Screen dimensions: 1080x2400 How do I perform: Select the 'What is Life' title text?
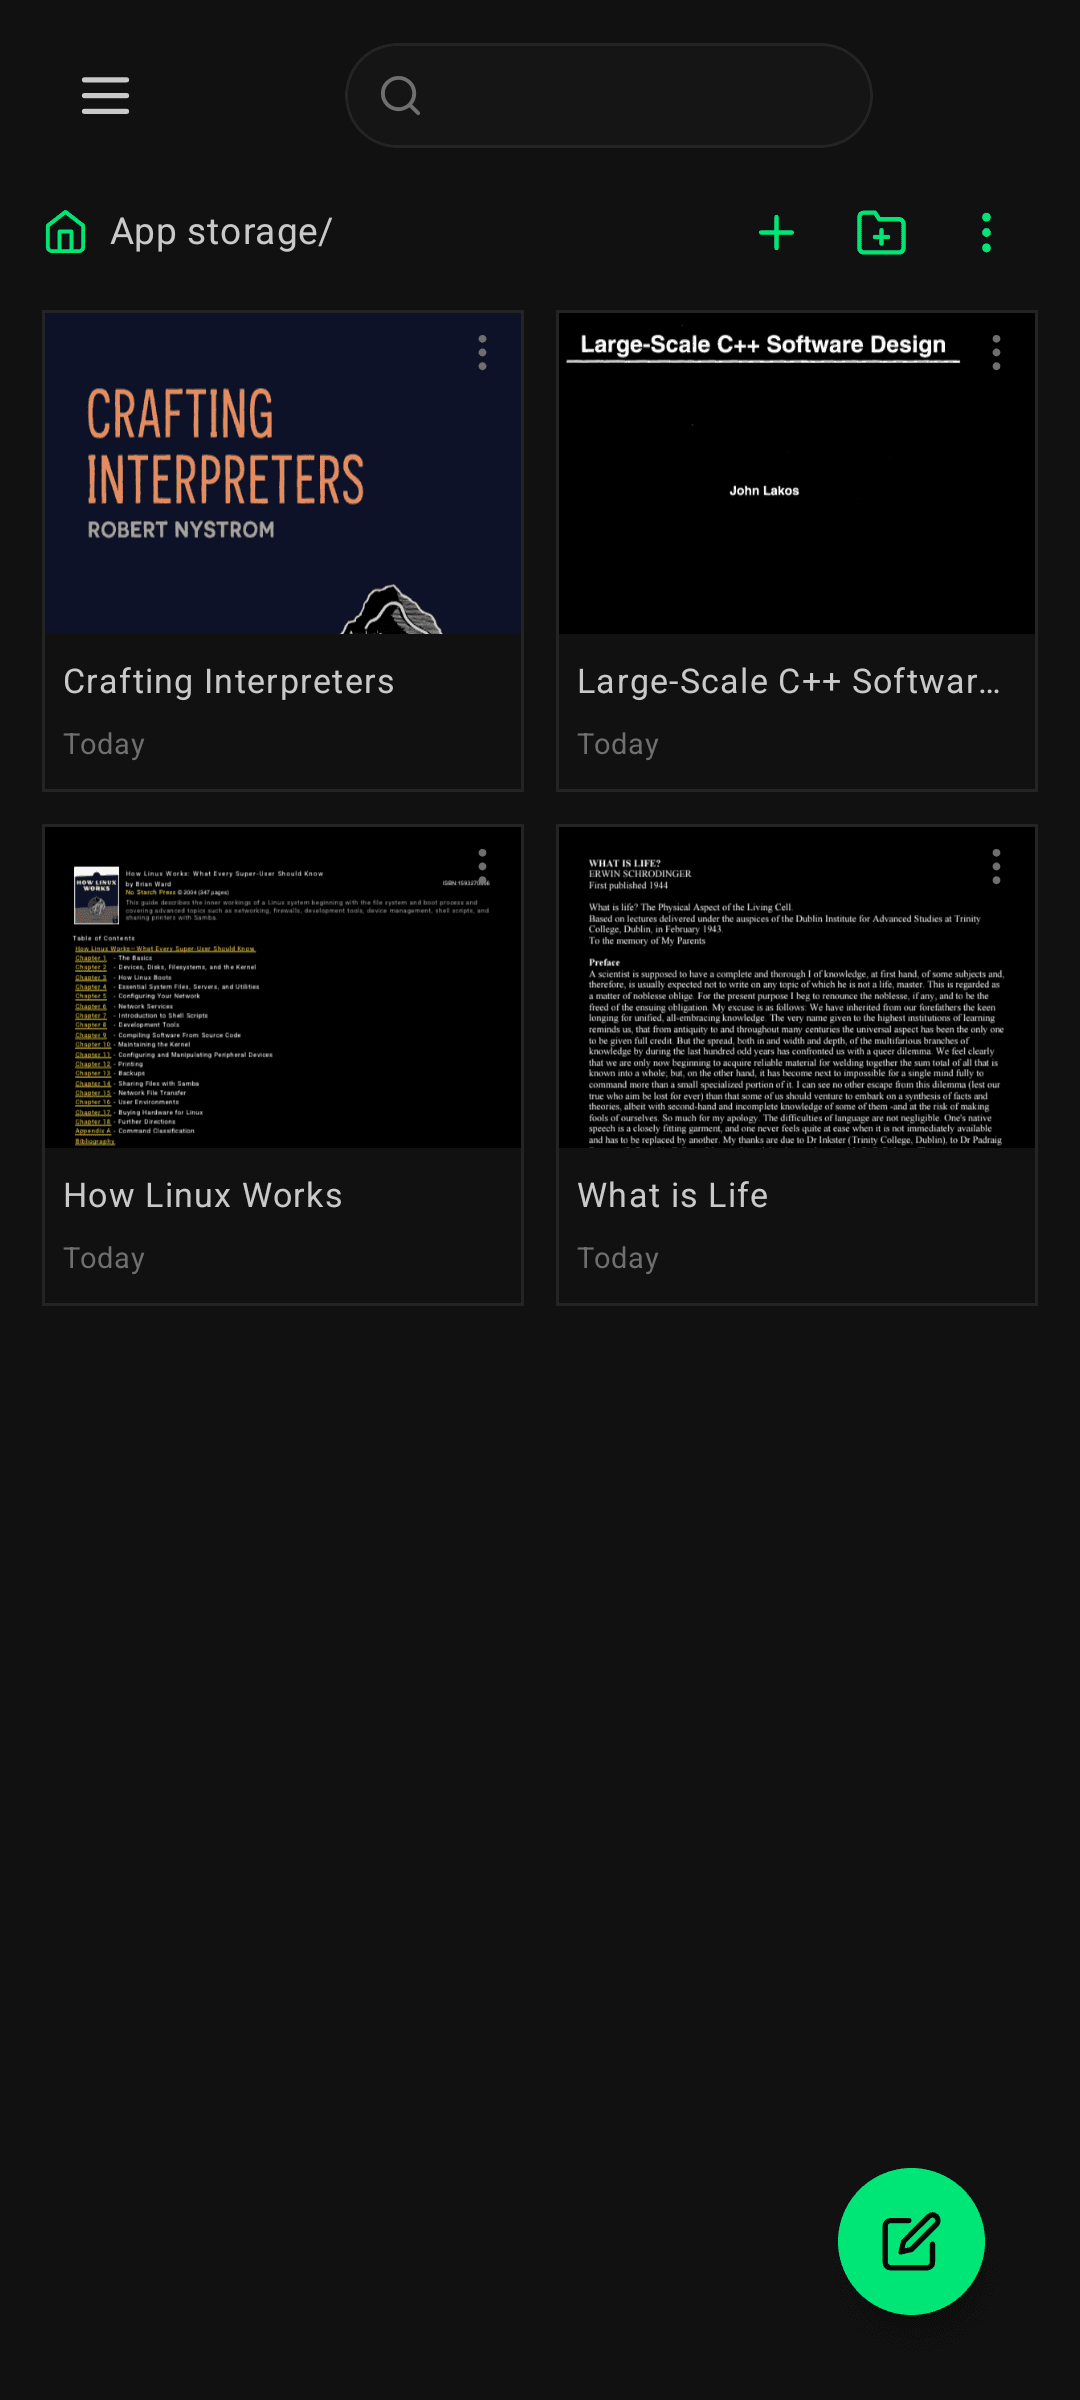pyautogui.click(x=673, y=1196)
